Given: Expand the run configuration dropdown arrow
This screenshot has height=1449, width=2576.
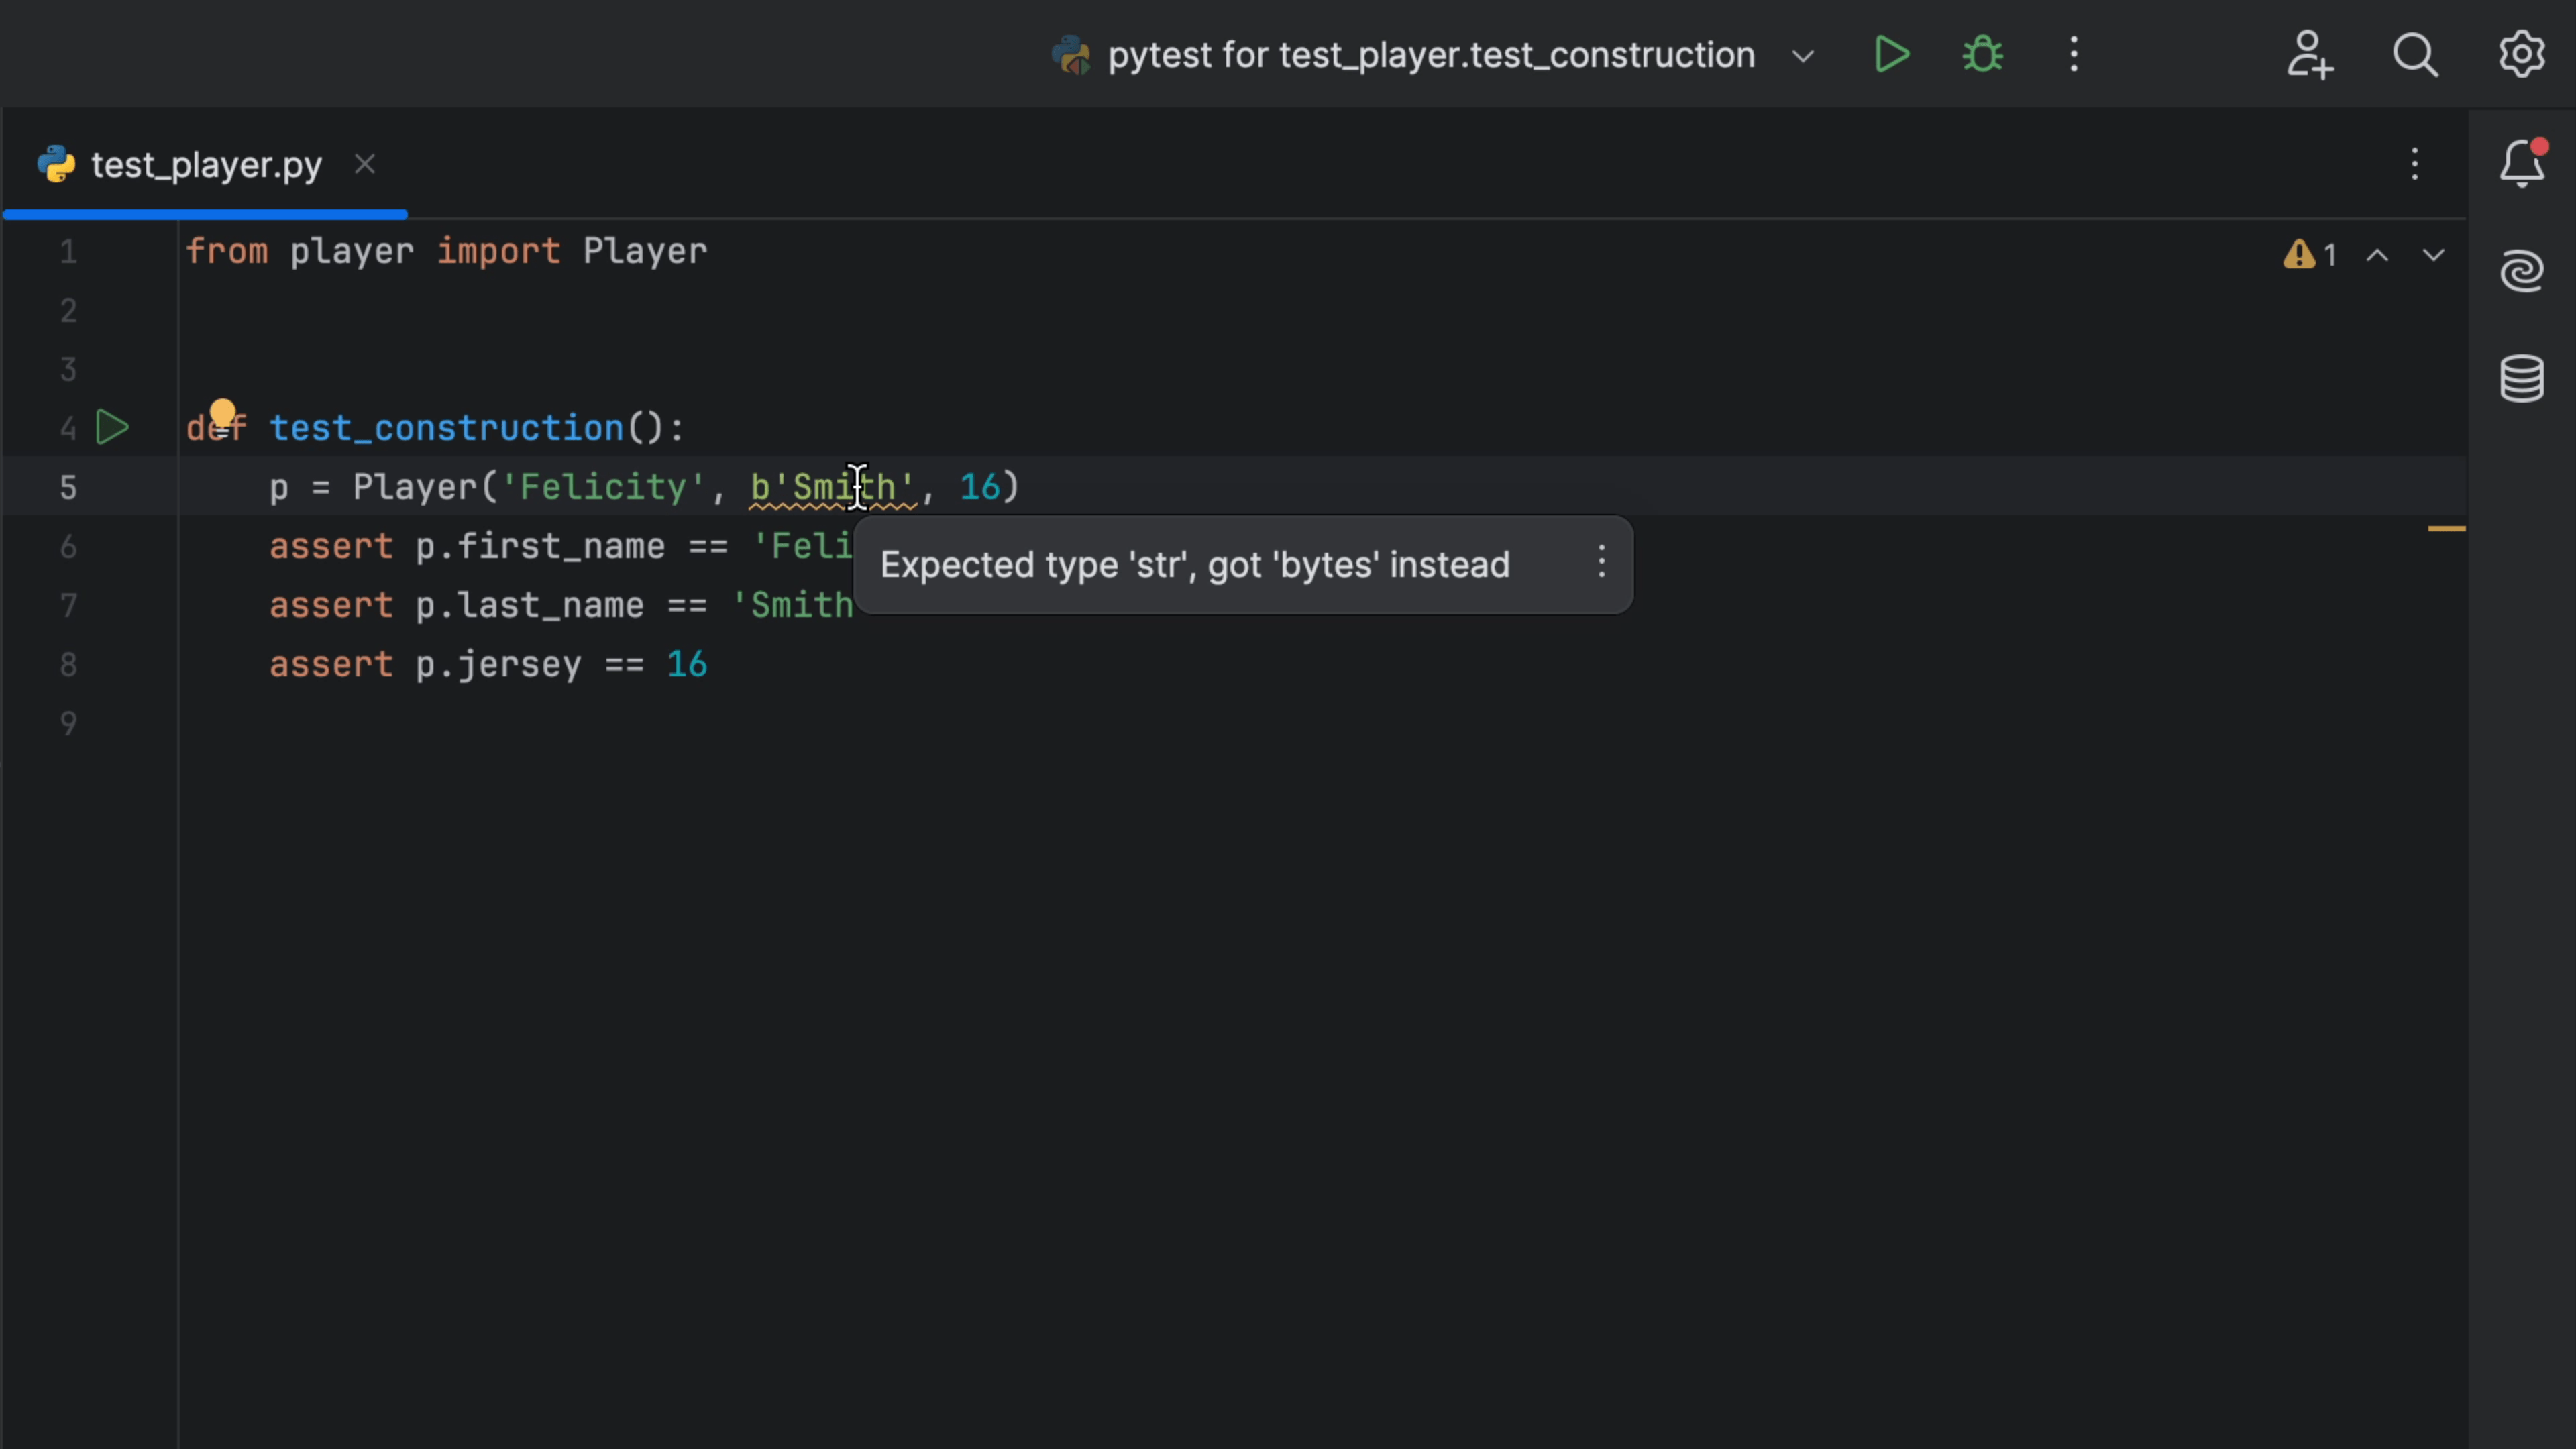Looking at the screenshot, I should (x=1803, y=56).
